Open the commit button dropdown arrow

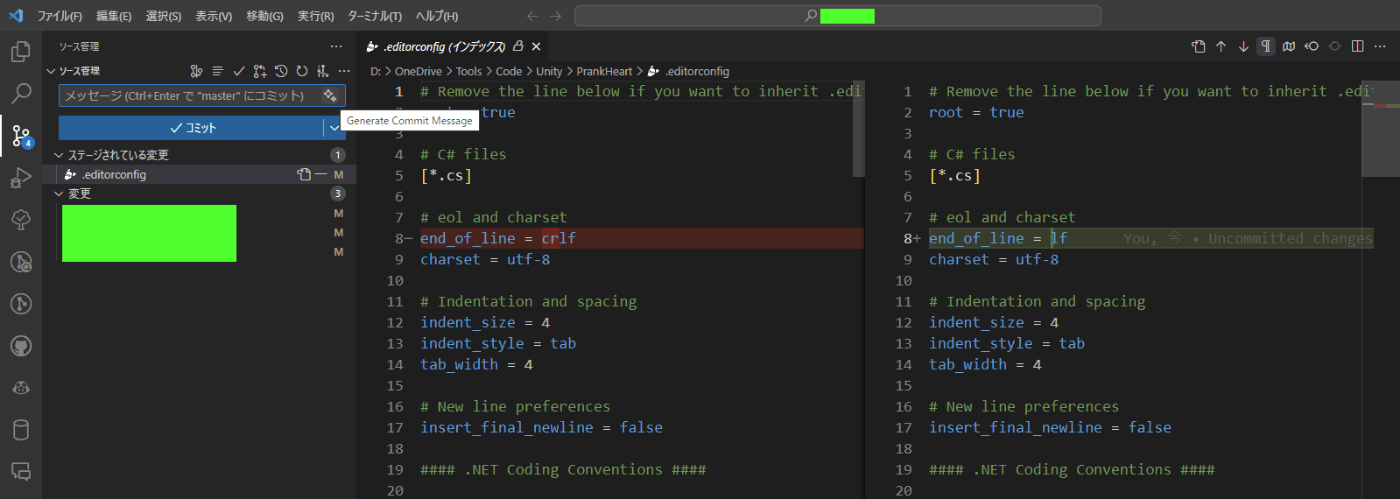pos(334,128)
